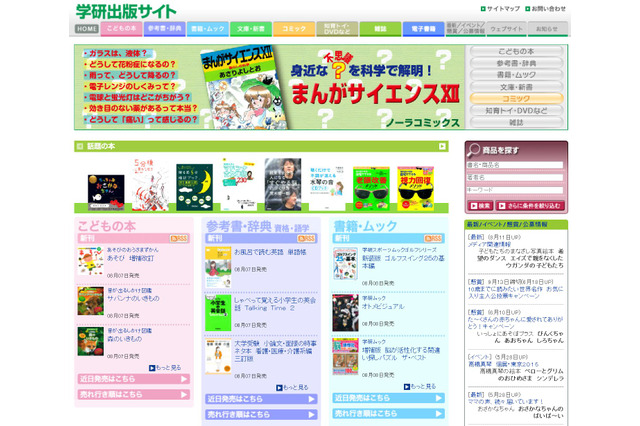Open the 文庫・新書 navigation tab
The height and width of the screenshot is (426, 640).
coord(251,29)
